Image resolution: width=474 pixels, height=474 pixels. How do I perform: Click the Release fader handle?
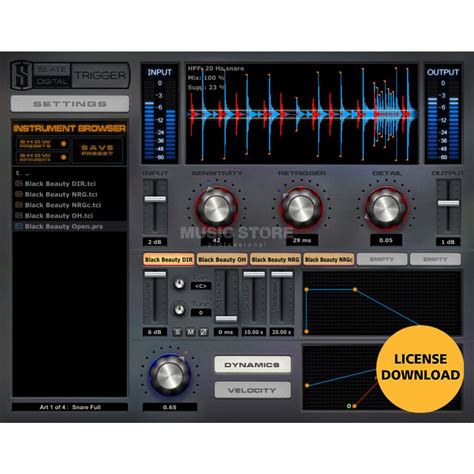pyautogui.click(x=282, y=274)
